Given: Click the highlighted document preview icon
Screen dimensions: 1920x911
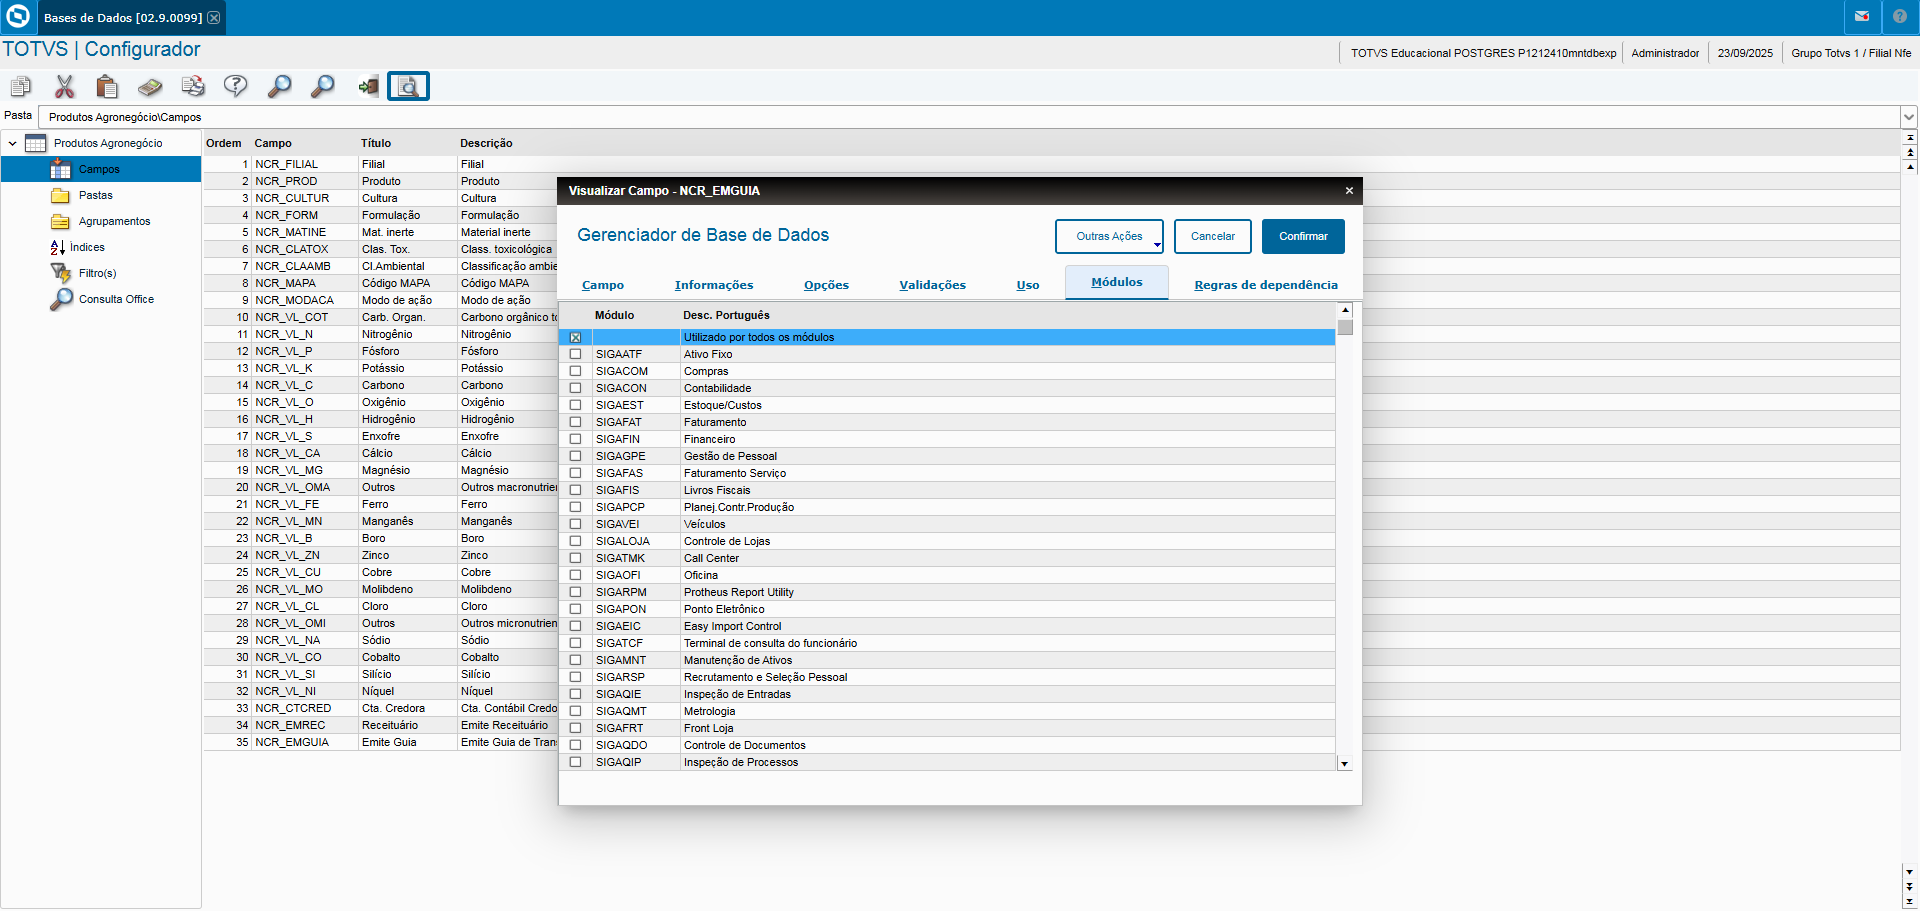Looking at the screenshot, I should coord(408,87).
